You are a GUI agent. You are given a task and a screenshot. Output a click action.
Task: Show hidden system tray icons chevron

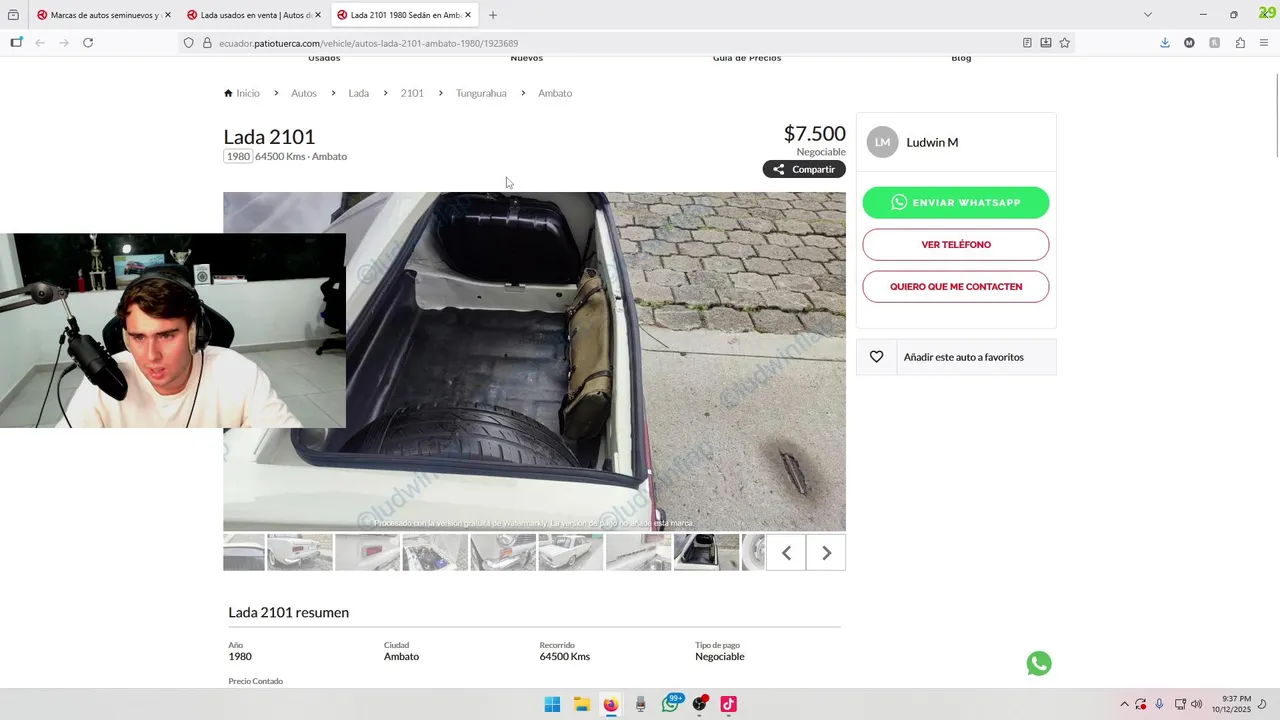point(1124,704)
